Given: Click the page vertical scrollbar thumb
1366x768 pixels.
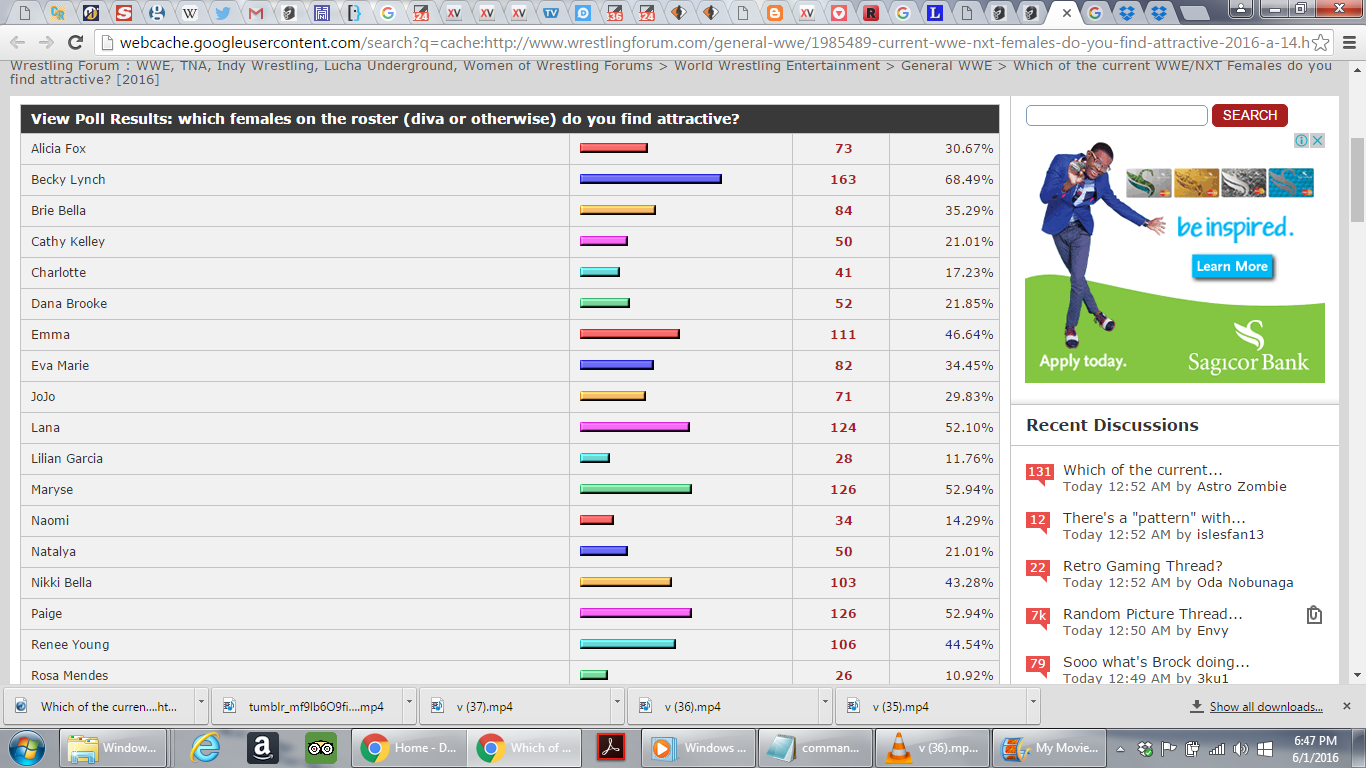Looking at the screenshot, I should tap(1357, 180).
